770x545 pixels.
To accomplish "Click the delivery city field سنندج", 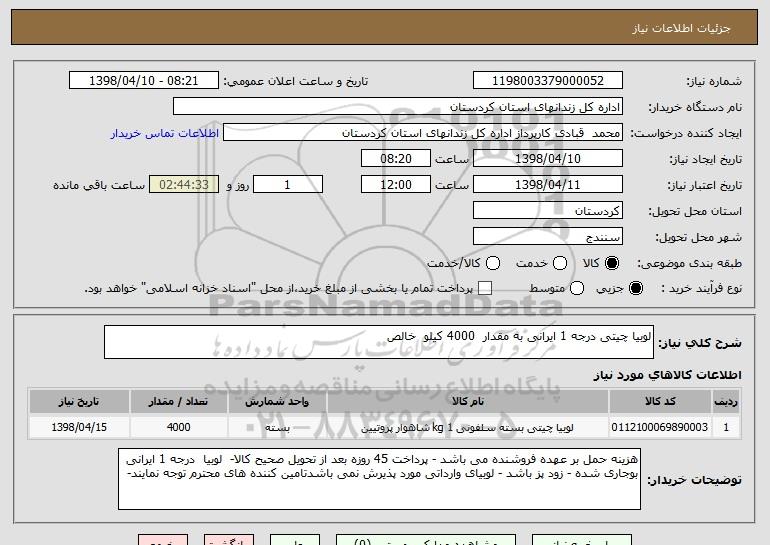I will [548, 237].
